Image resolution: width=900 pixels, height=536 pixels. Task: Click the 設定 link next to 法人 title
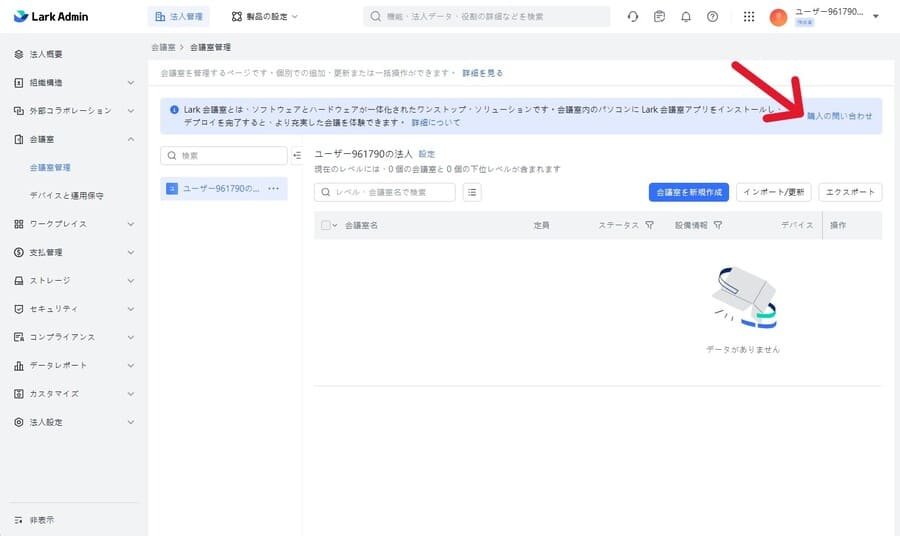426,154
